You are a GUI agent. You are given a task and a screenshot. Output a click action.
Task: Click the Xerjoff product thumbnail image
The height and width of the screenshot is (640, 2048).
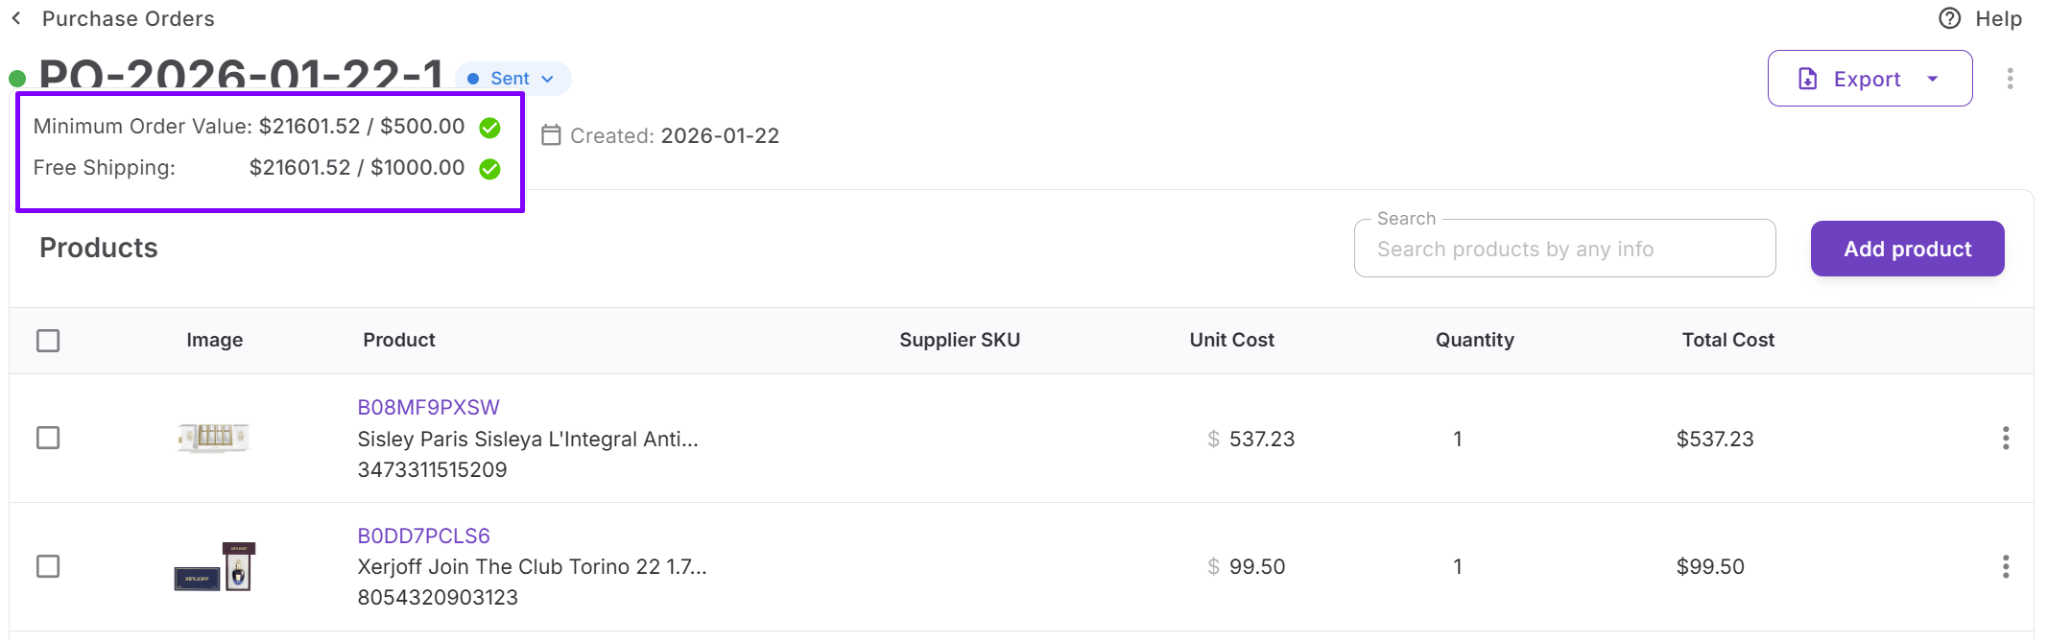[214, 567]
